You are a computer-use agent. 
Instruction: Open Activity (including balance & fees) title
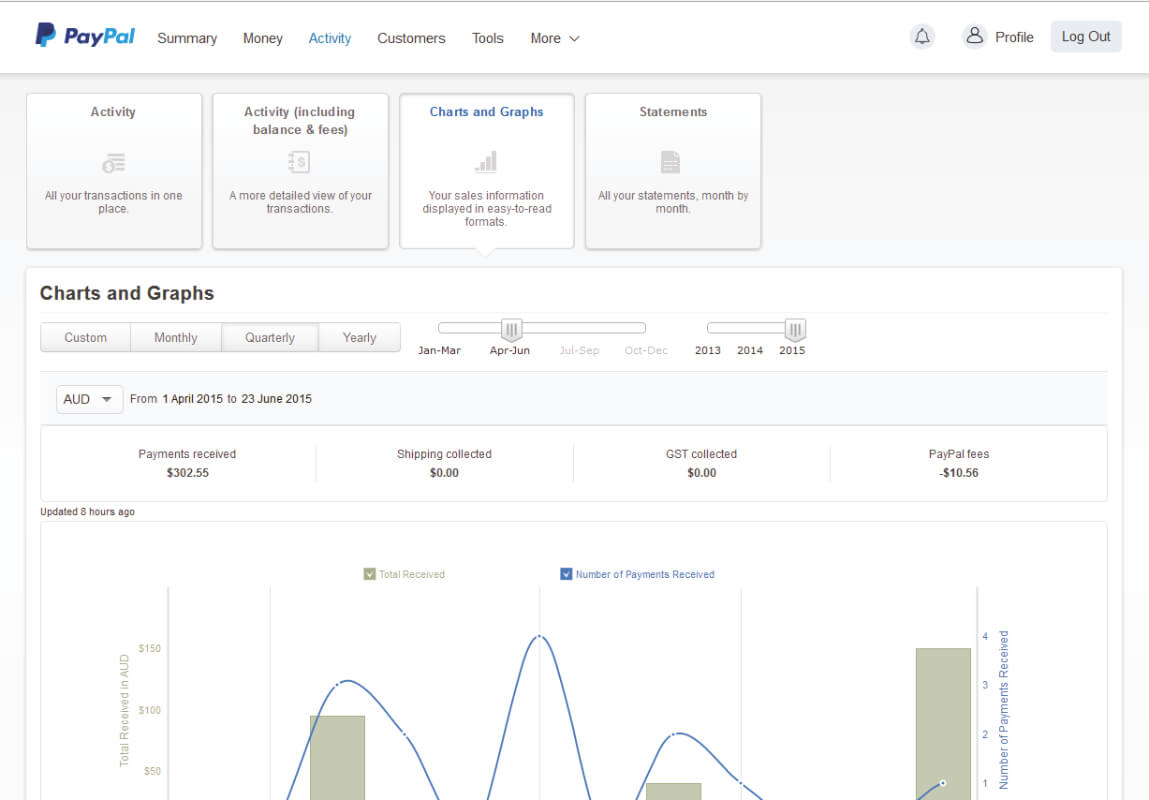click(x=300, y=121)
